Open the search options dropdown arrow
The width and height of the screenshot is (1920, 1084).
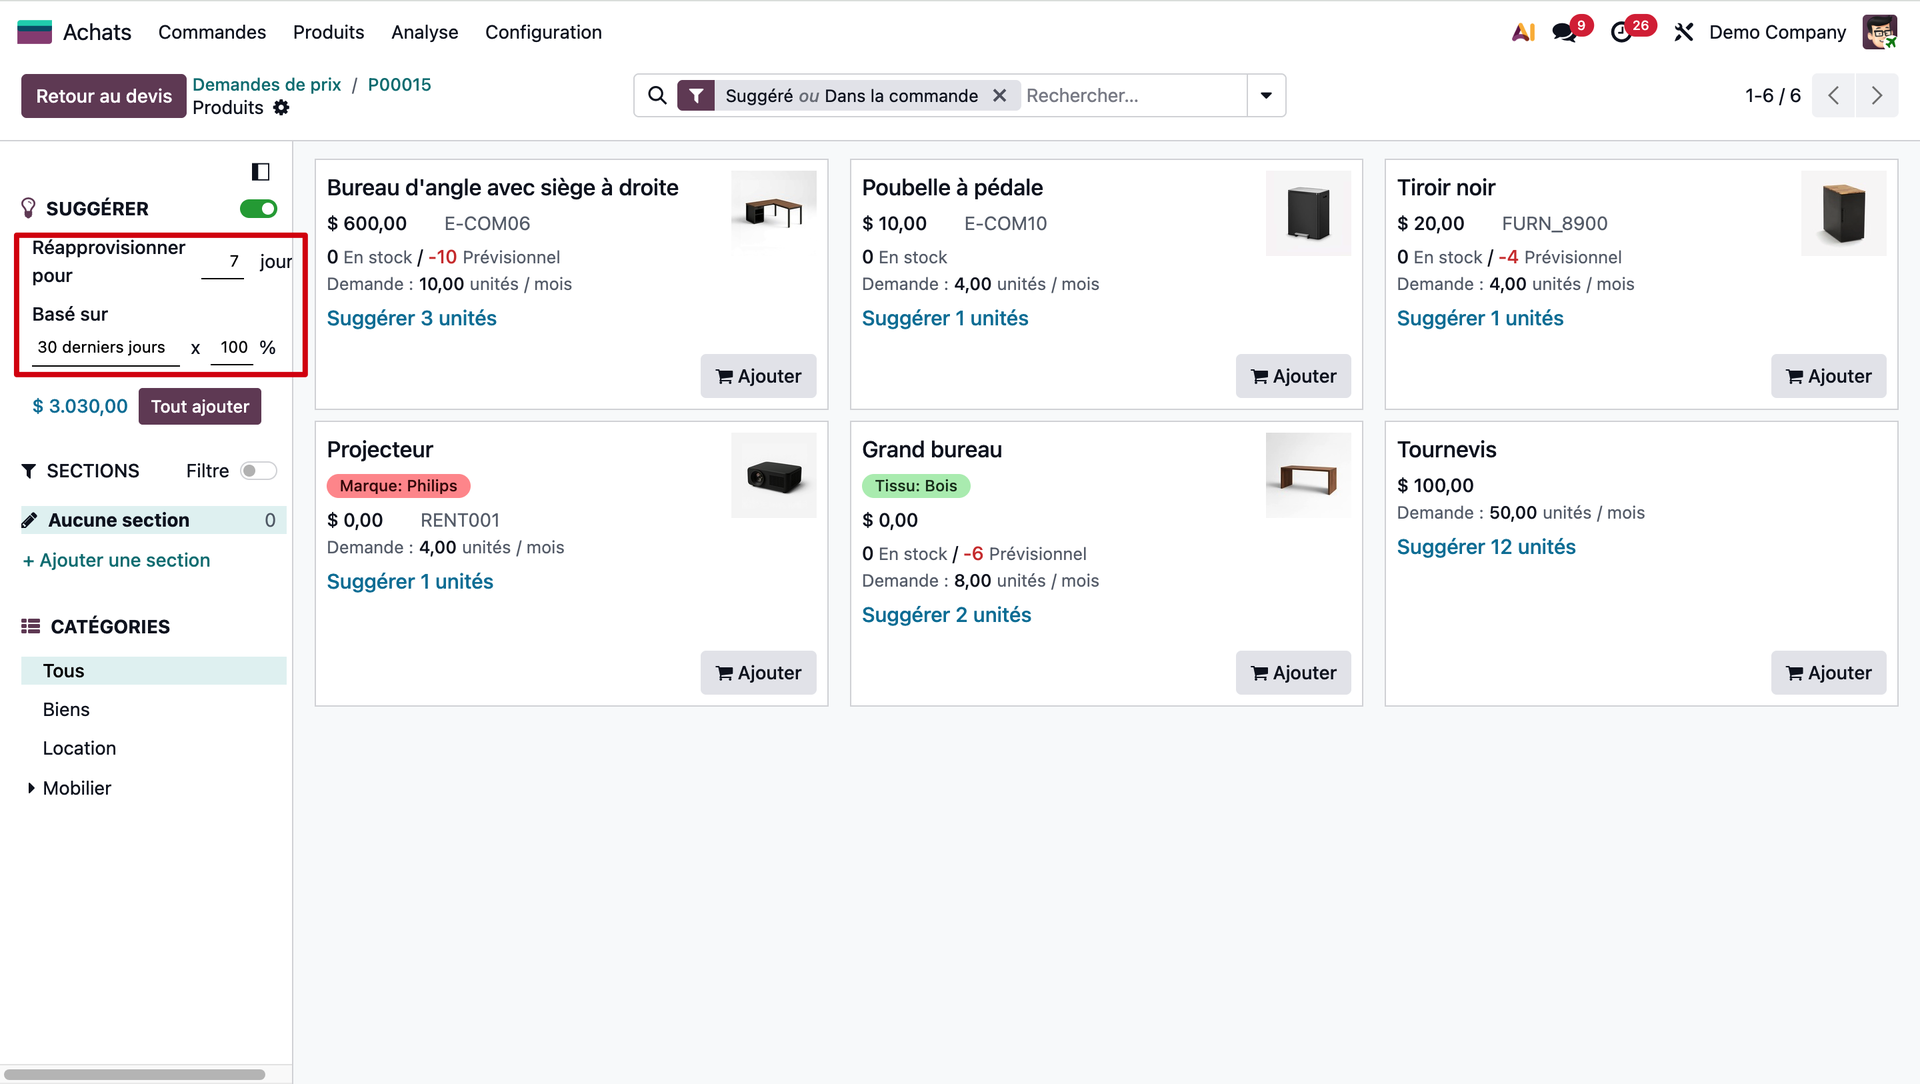coord(1266,96)
